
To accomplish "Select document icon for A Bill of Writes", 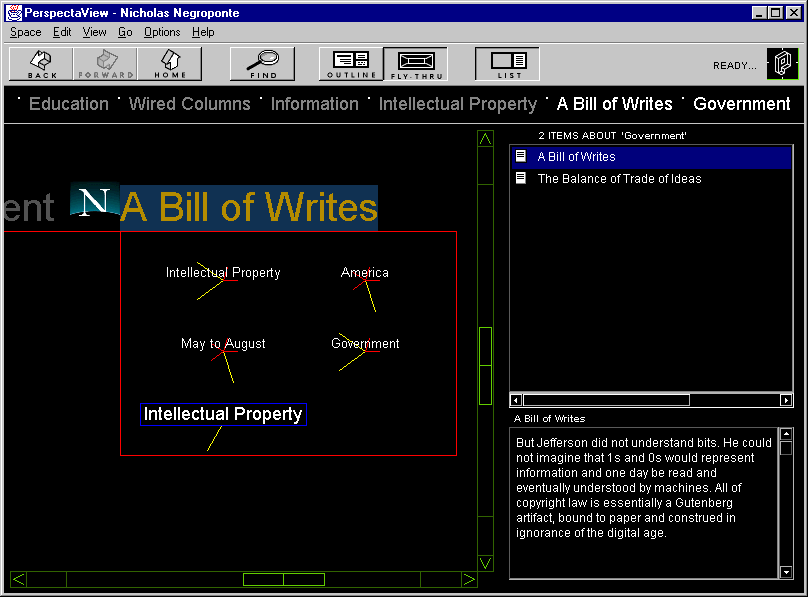I will 520,157.
